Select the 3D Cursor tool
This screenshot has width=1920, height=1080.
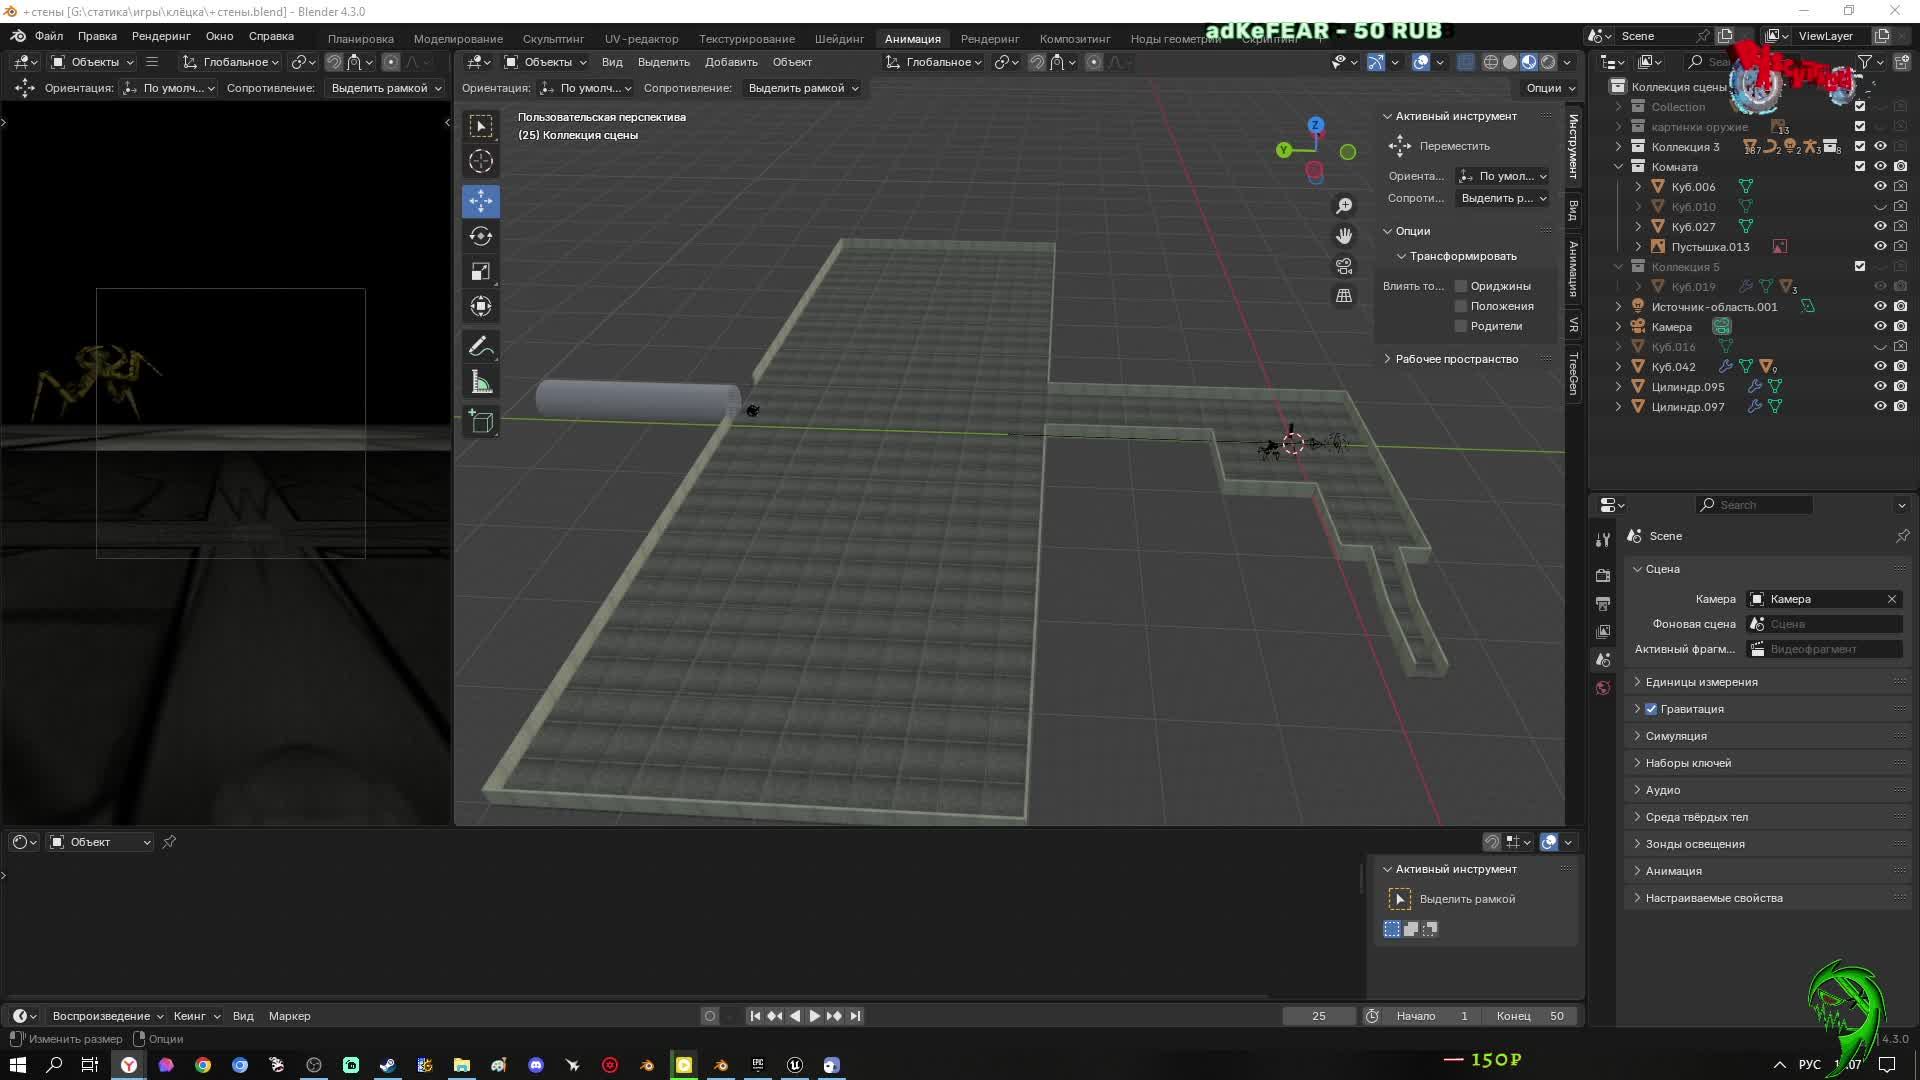click(x=481, y=161)
